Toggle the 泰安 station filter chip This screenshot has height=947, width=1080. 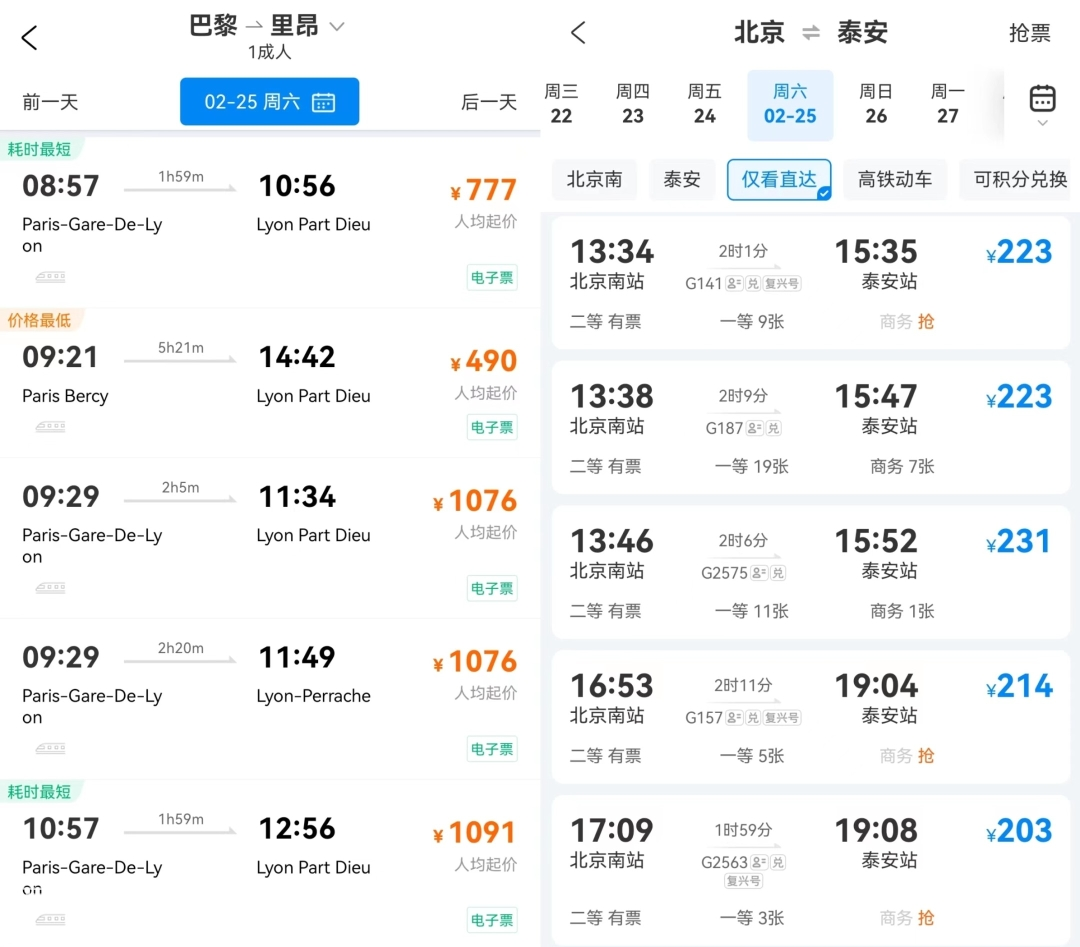click(682, 180)
